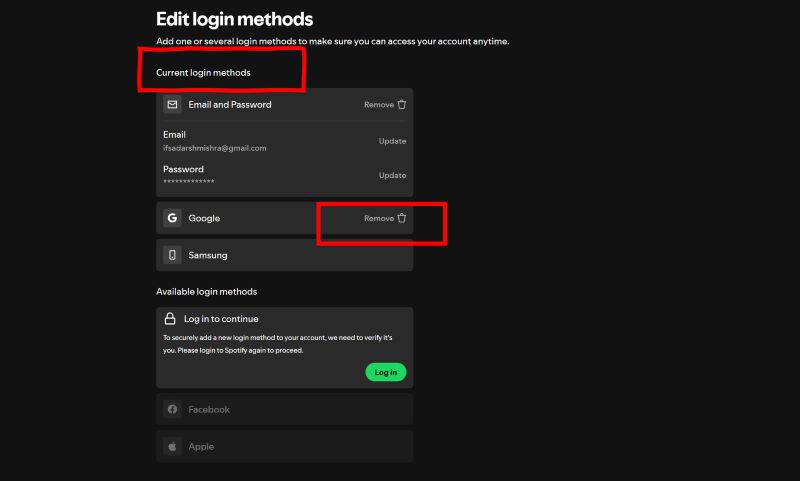Click the green Log in button
Image resolution: width=800 pixels, height=481 pixels.
click(386, 372)
